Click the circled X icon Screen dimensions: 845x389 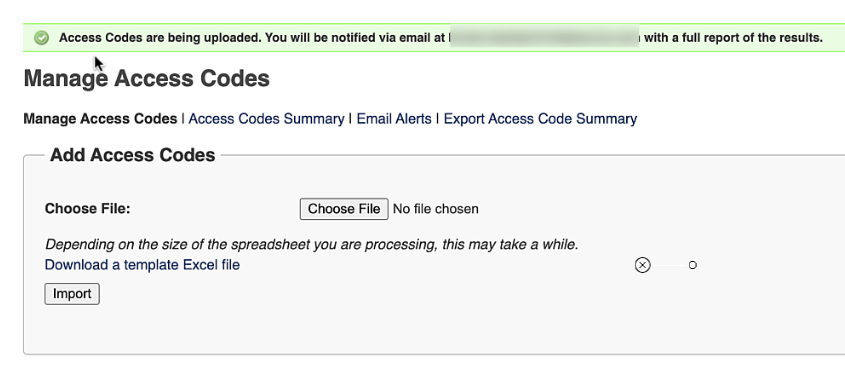pos(642,265)
